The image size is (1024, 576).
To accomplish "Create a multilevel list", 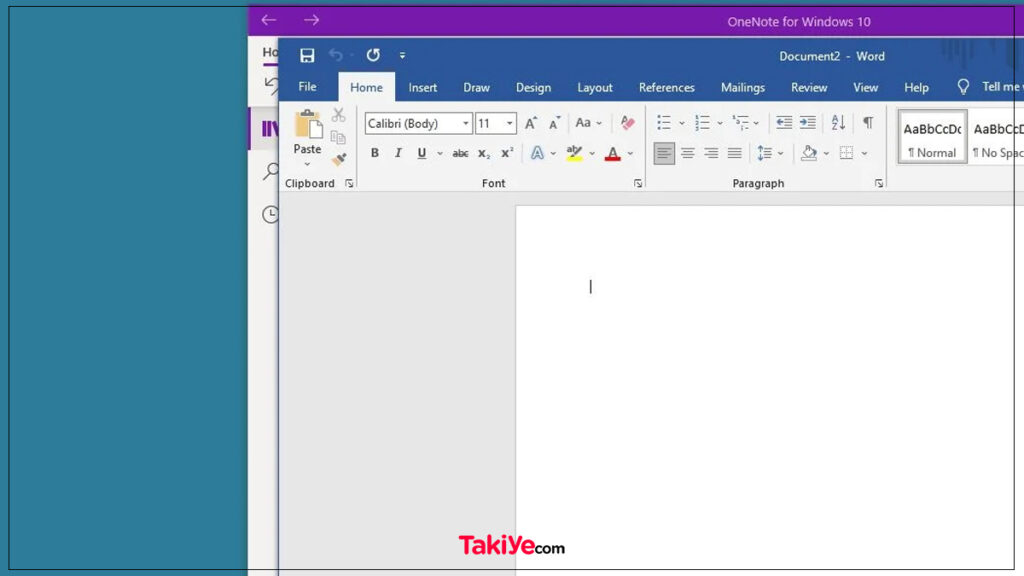I will coord(741,123).
